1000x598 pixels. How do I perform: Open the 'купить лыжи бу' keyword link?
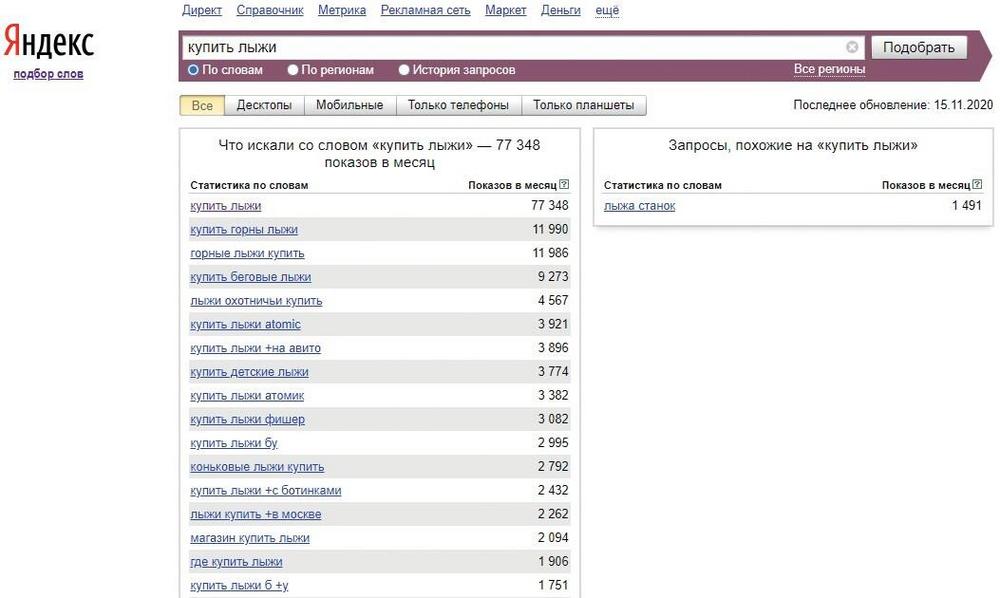(234, 443)
